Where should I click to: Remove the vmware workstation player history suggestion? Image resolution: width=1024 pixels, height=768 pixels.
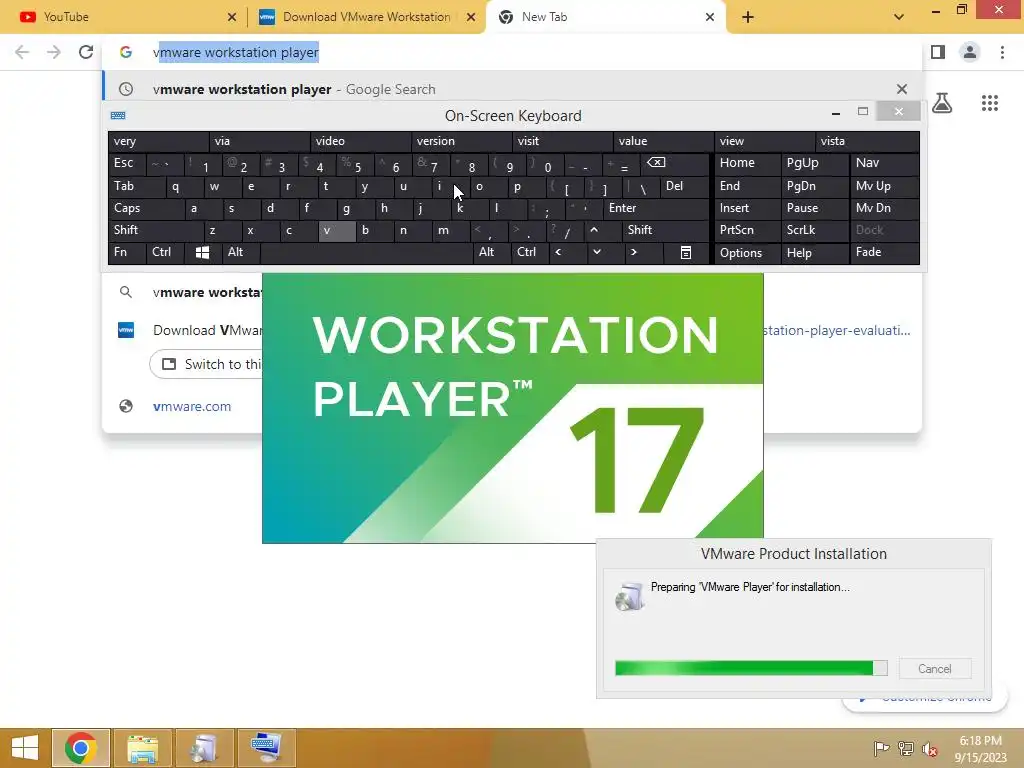tap(902, 89)
